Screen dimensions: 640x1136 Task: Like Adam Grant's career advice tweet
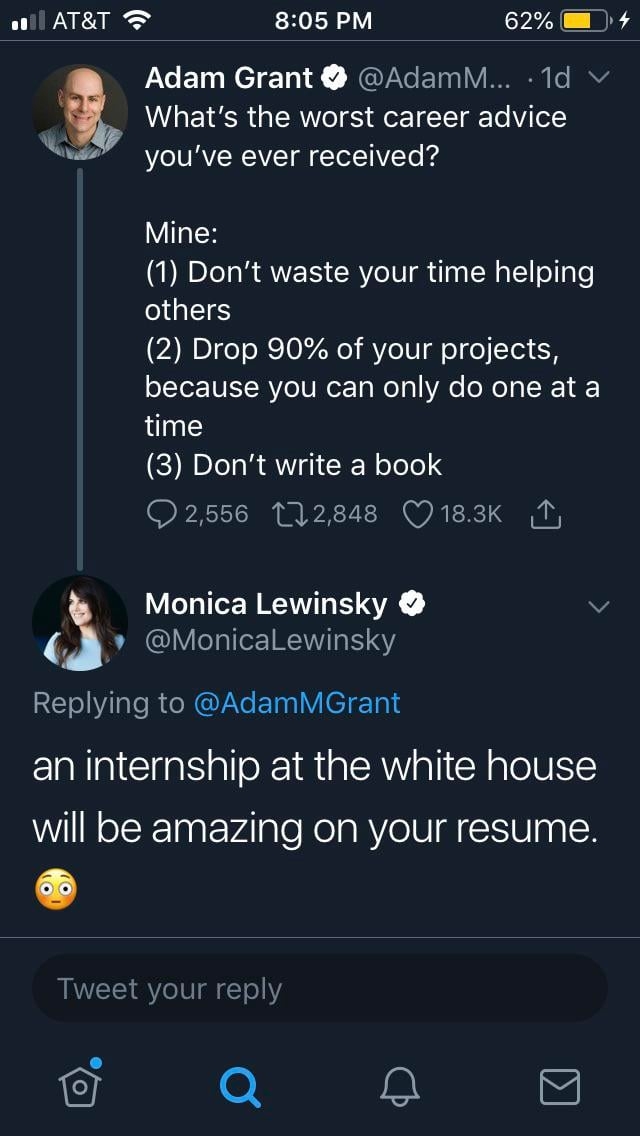pos(416,514)
